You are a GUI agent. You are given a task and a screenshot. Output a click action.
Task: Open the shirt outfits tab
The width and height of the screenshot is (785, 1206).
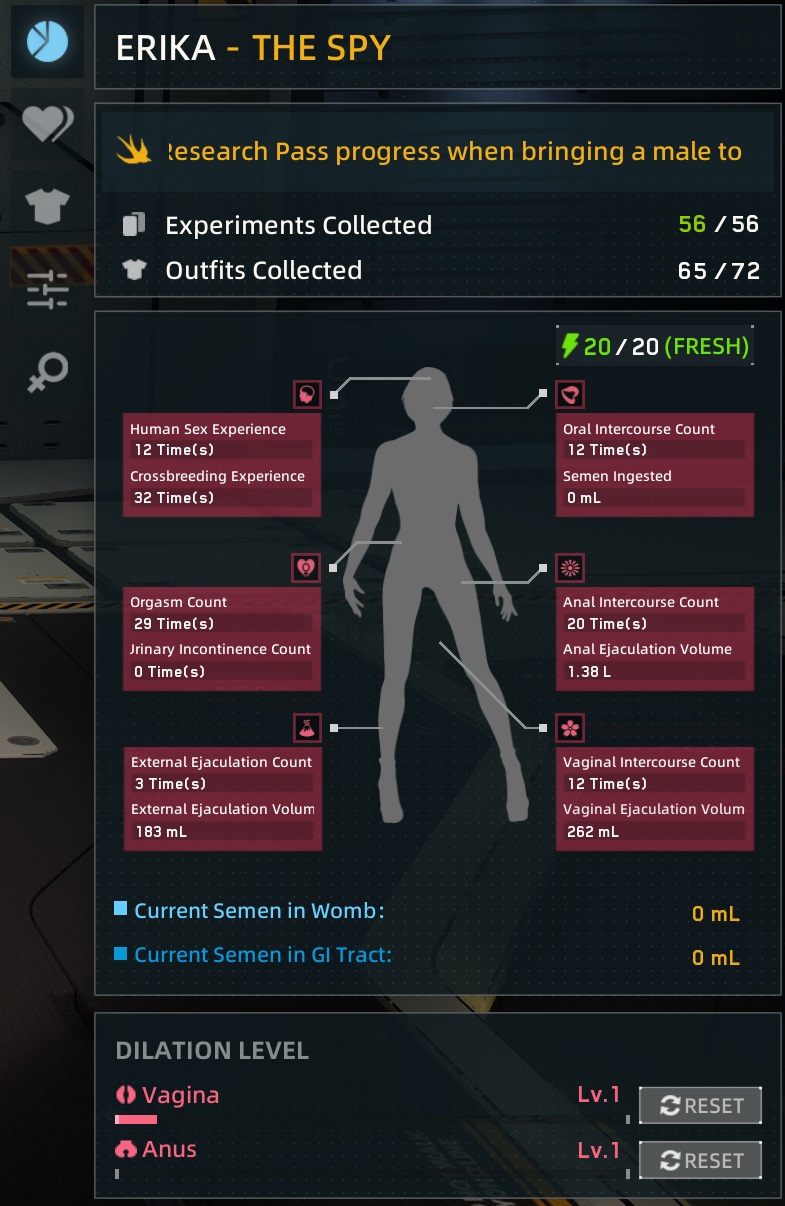[47, 206]
